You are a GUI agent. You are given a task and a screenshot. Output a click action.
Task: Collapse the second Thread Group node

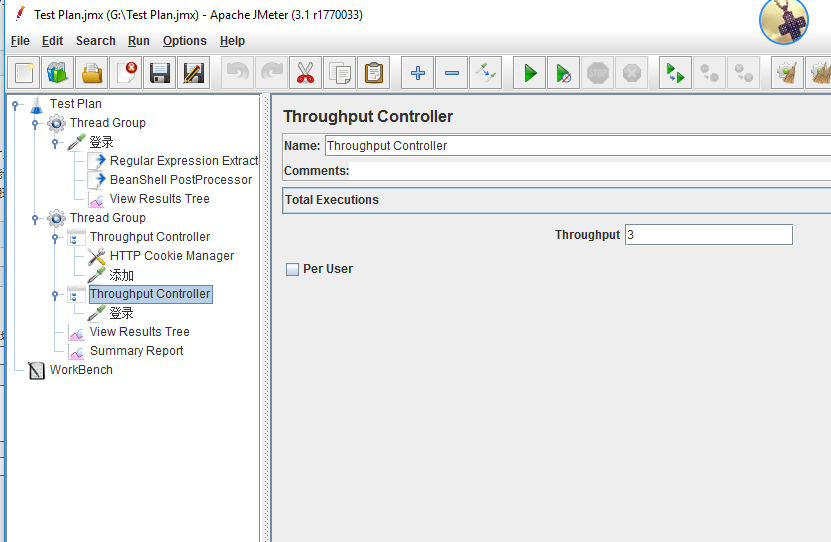pos(35,219)
